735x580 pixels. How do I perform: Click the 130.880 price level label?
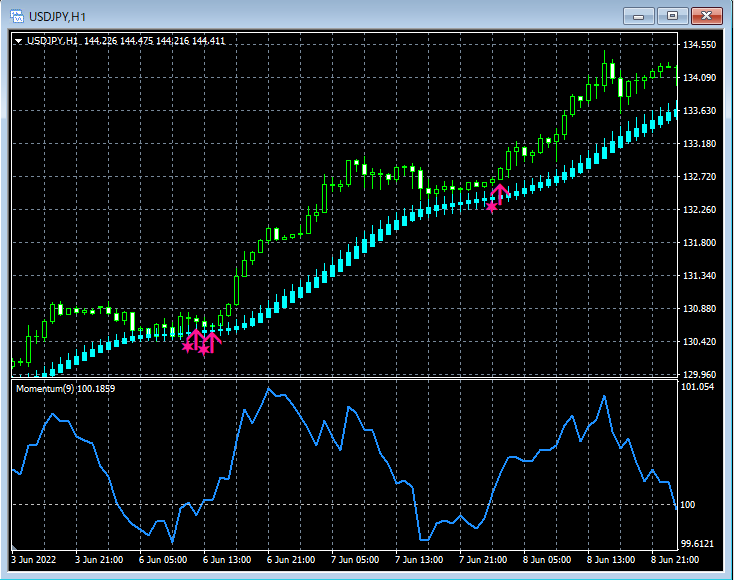point(699,309)
